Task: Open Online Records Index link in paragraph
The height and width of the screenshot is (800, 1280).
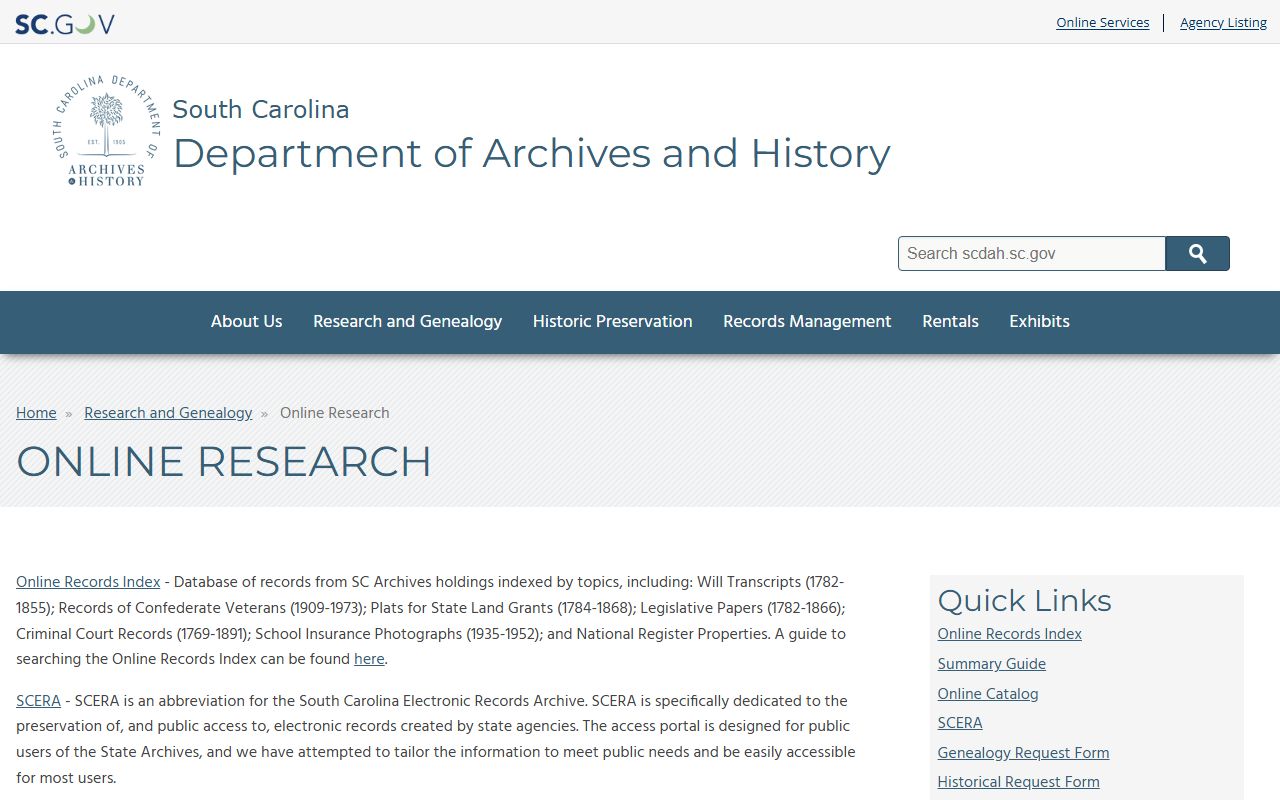Action: [88, 582]
